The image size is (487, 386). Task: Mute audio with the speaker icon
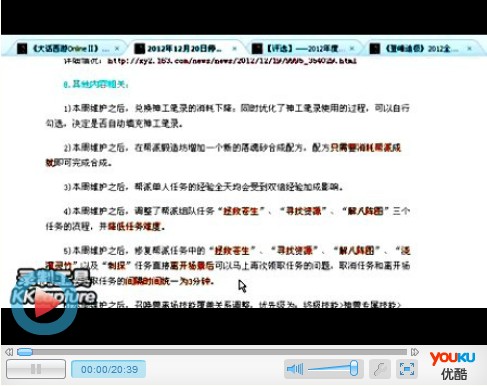(x=295, y=369)
